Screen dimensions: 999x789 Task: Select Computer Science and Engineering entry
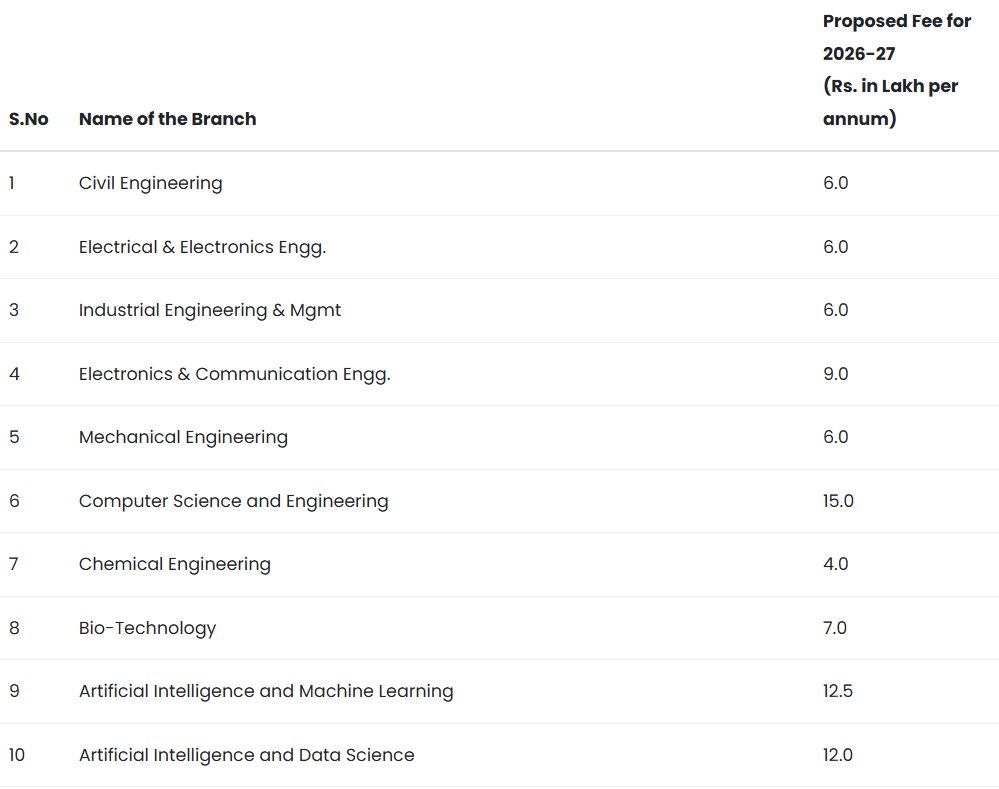(x=233, y=501)
